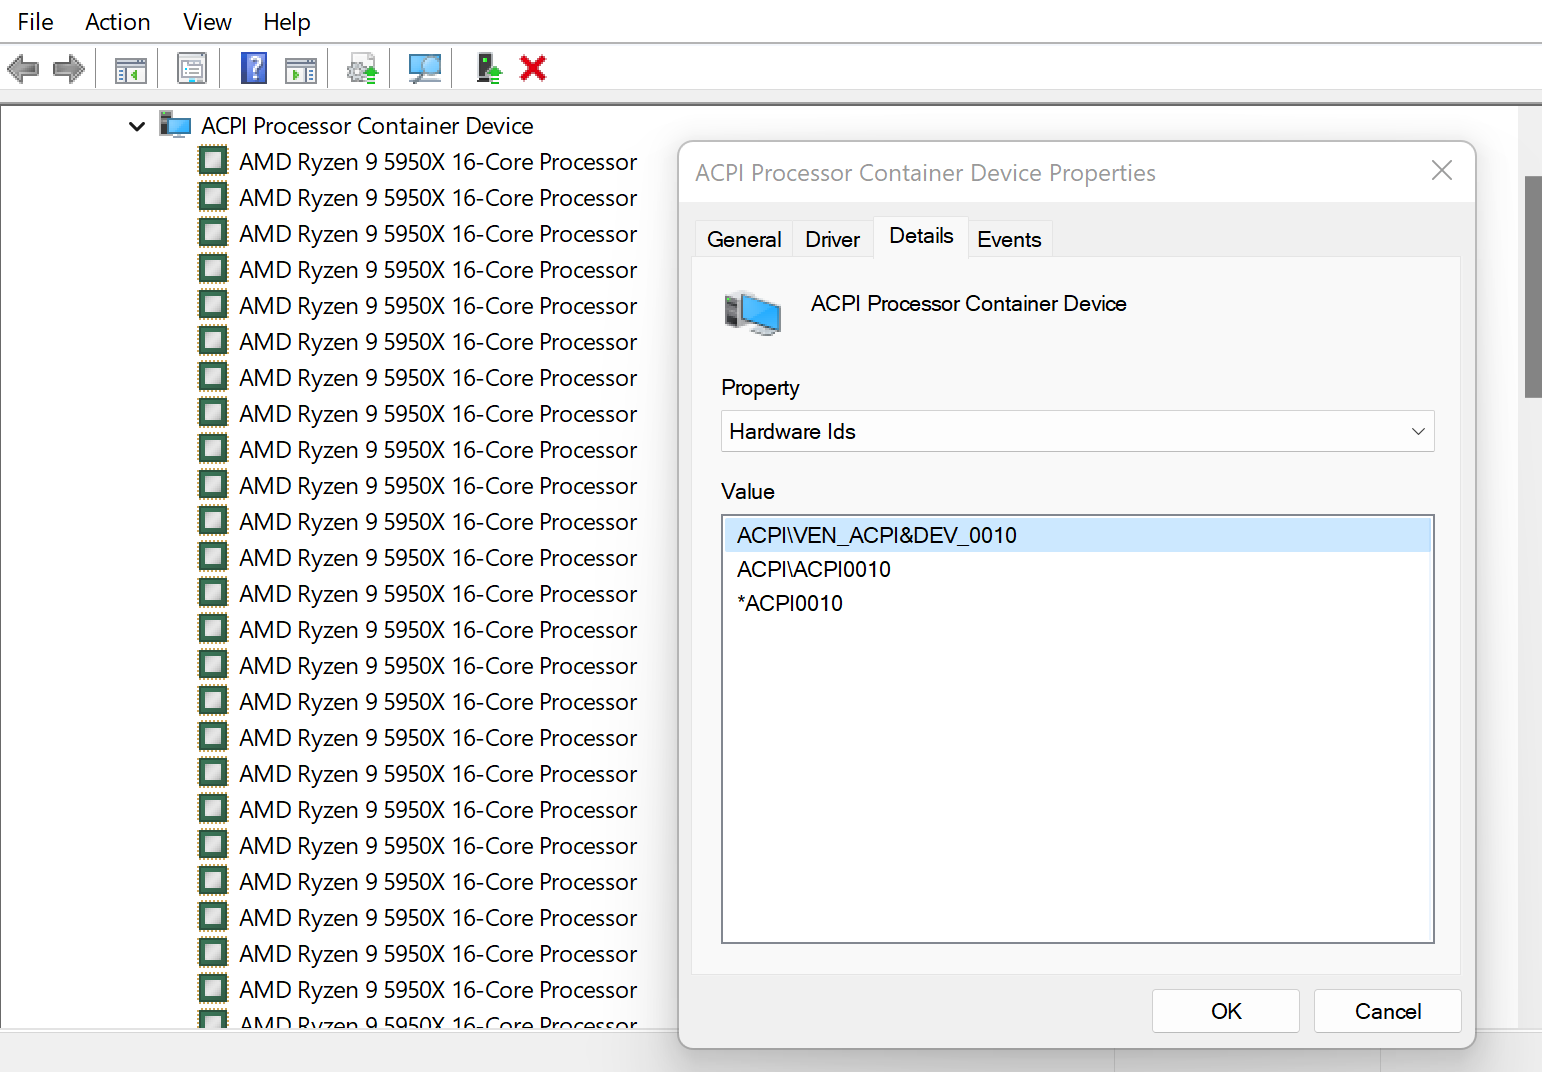Click the Forward arrow toolbar icon
The height and width of the screenshot is (1072, 1542).
tap(68, 69)
